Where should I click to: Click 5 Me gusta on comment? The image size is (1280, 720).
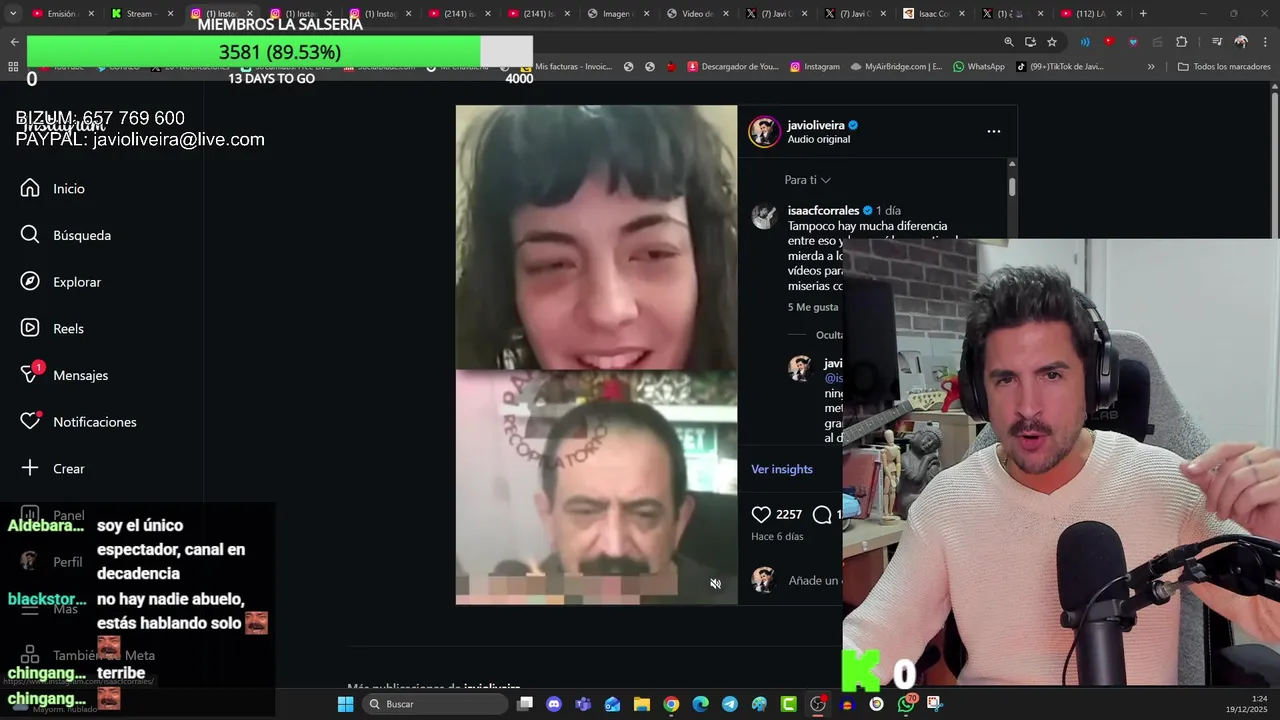click(812, 307)
